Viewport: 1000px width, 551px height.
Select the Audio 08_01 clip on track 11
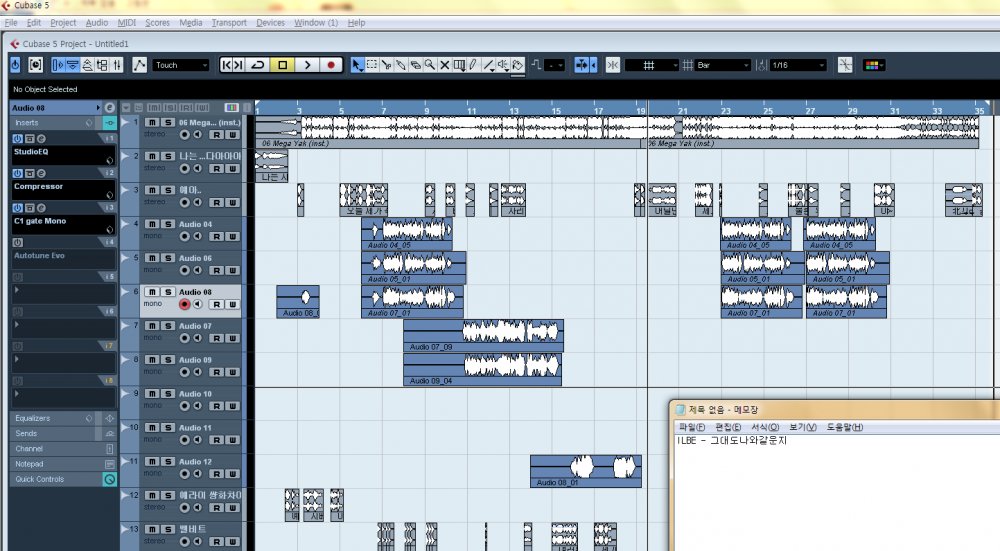pos(585,471)
